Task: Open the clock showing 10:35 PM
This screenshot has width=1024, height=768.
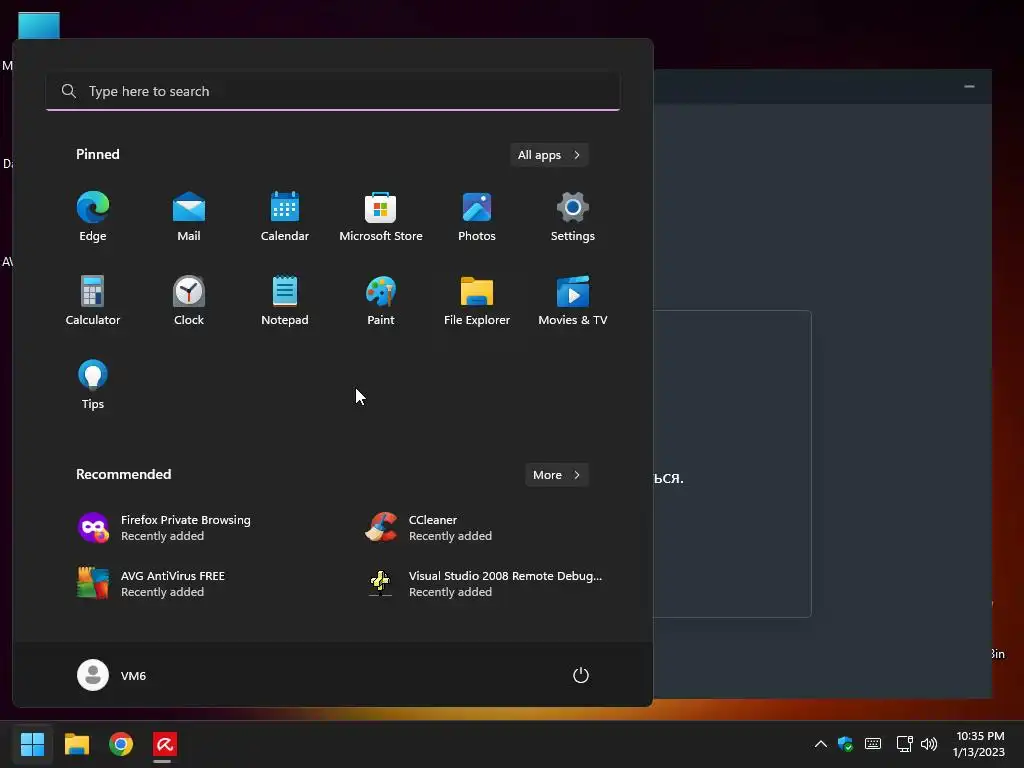Action: coord(978,744)
